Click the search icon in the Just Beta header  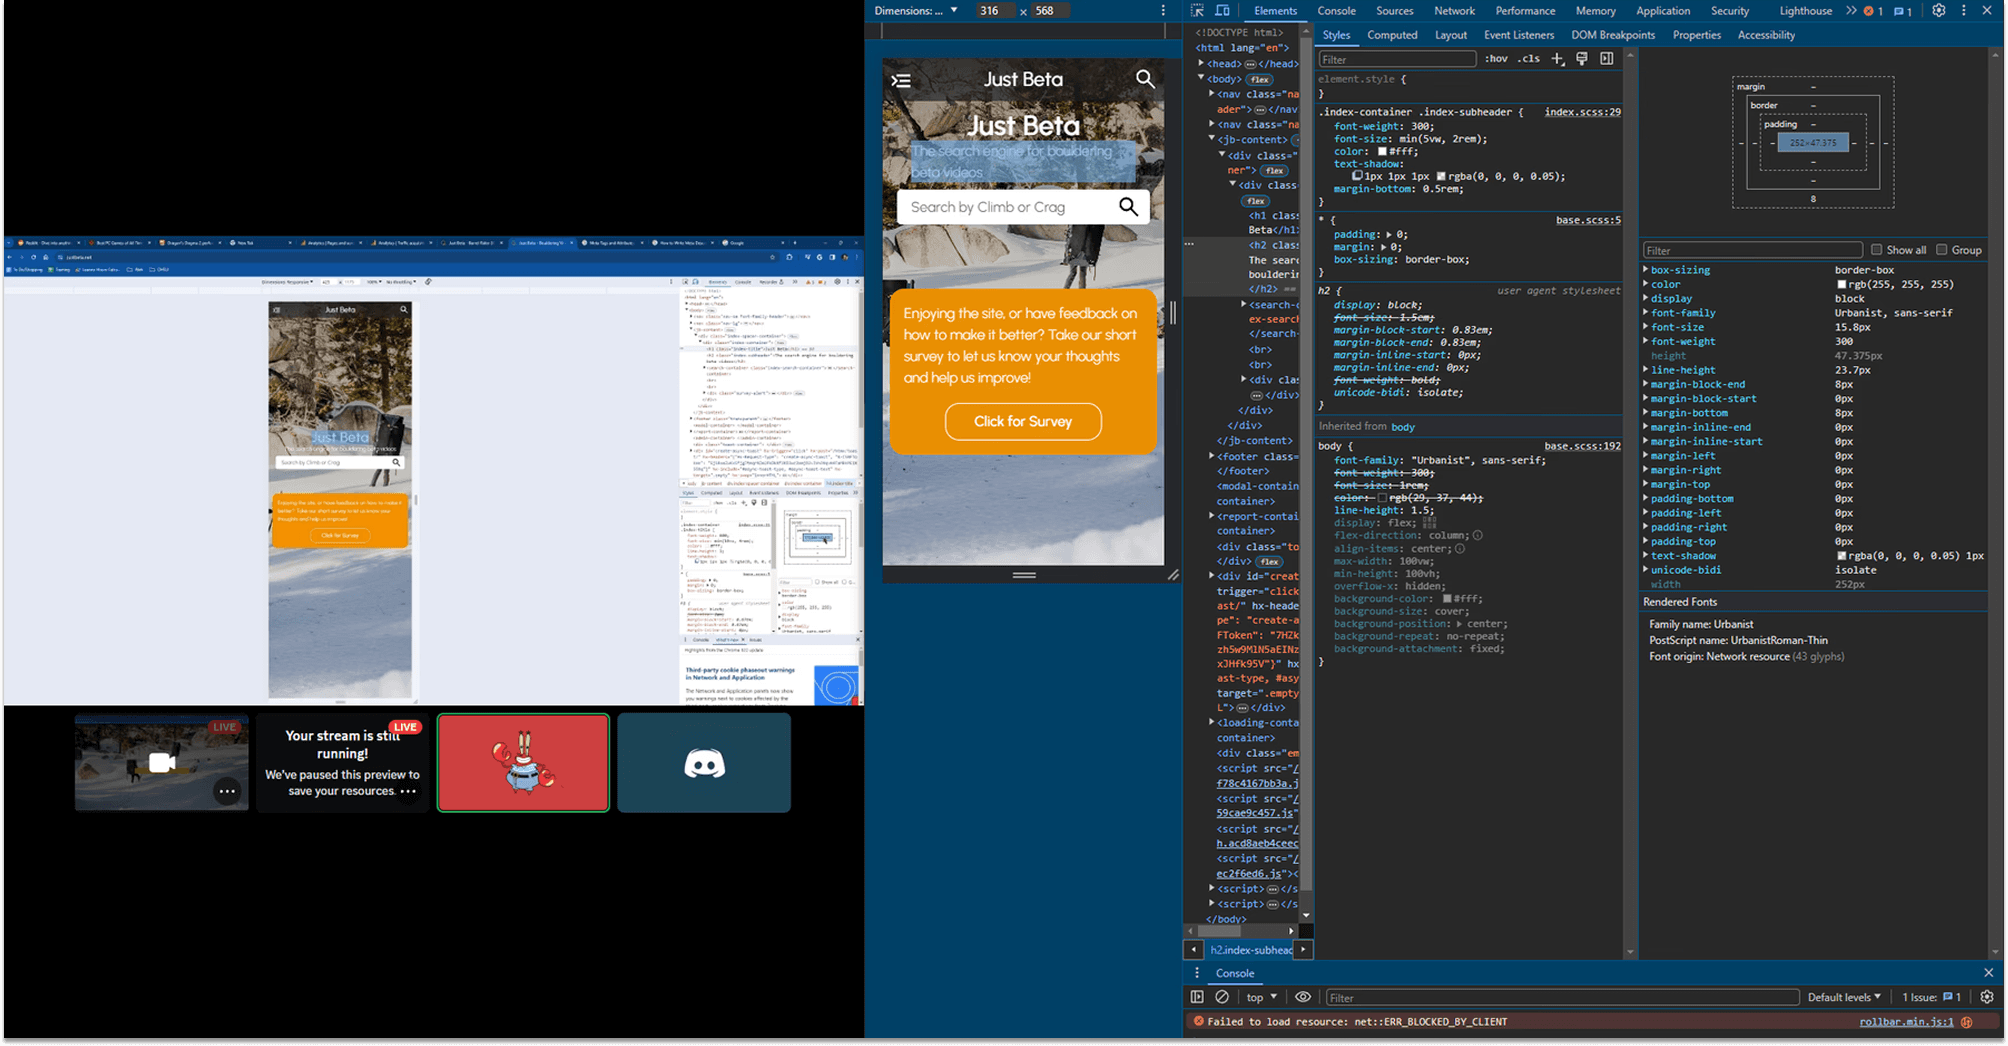(x=1145, y=79)
